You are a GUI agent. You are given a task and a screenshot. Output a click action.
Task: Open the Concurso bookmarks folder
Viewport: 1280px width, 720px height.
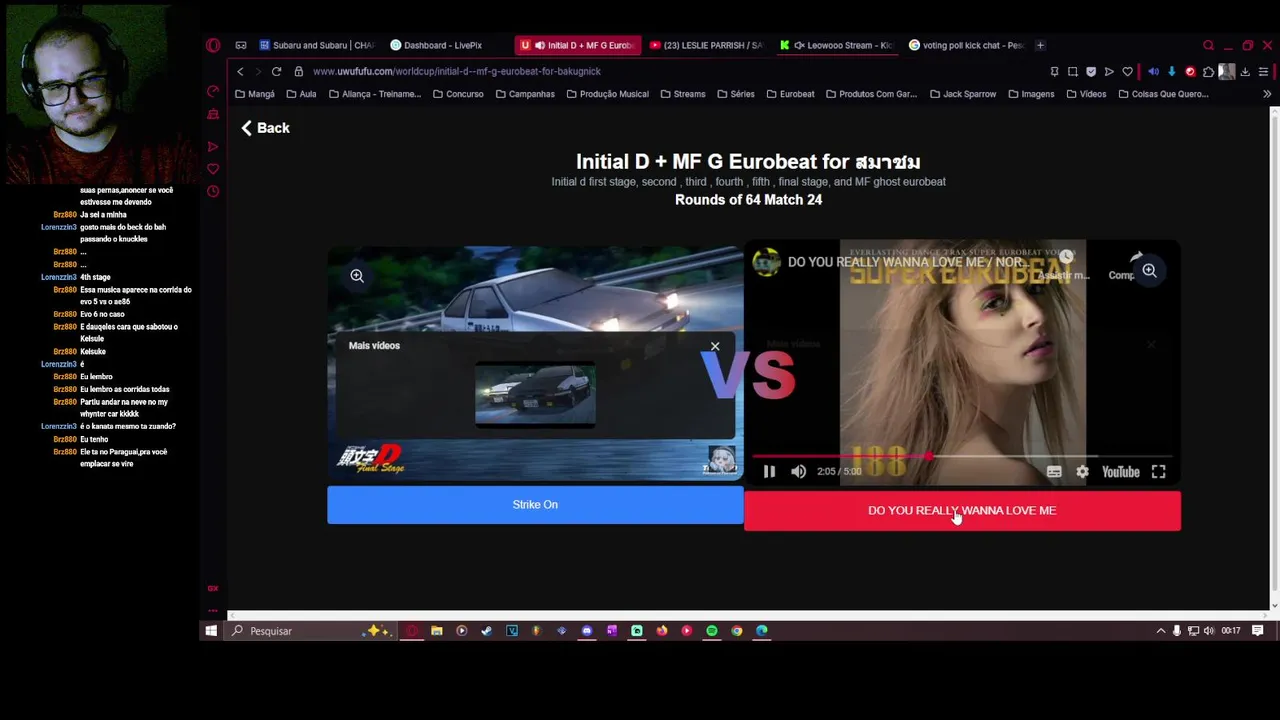[x=458, y=94]
